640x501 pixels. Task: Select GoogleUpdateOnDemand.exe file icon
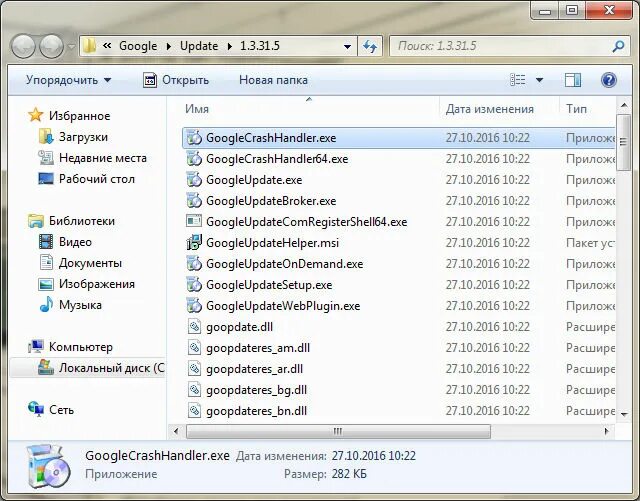click(x=194, y=263)
